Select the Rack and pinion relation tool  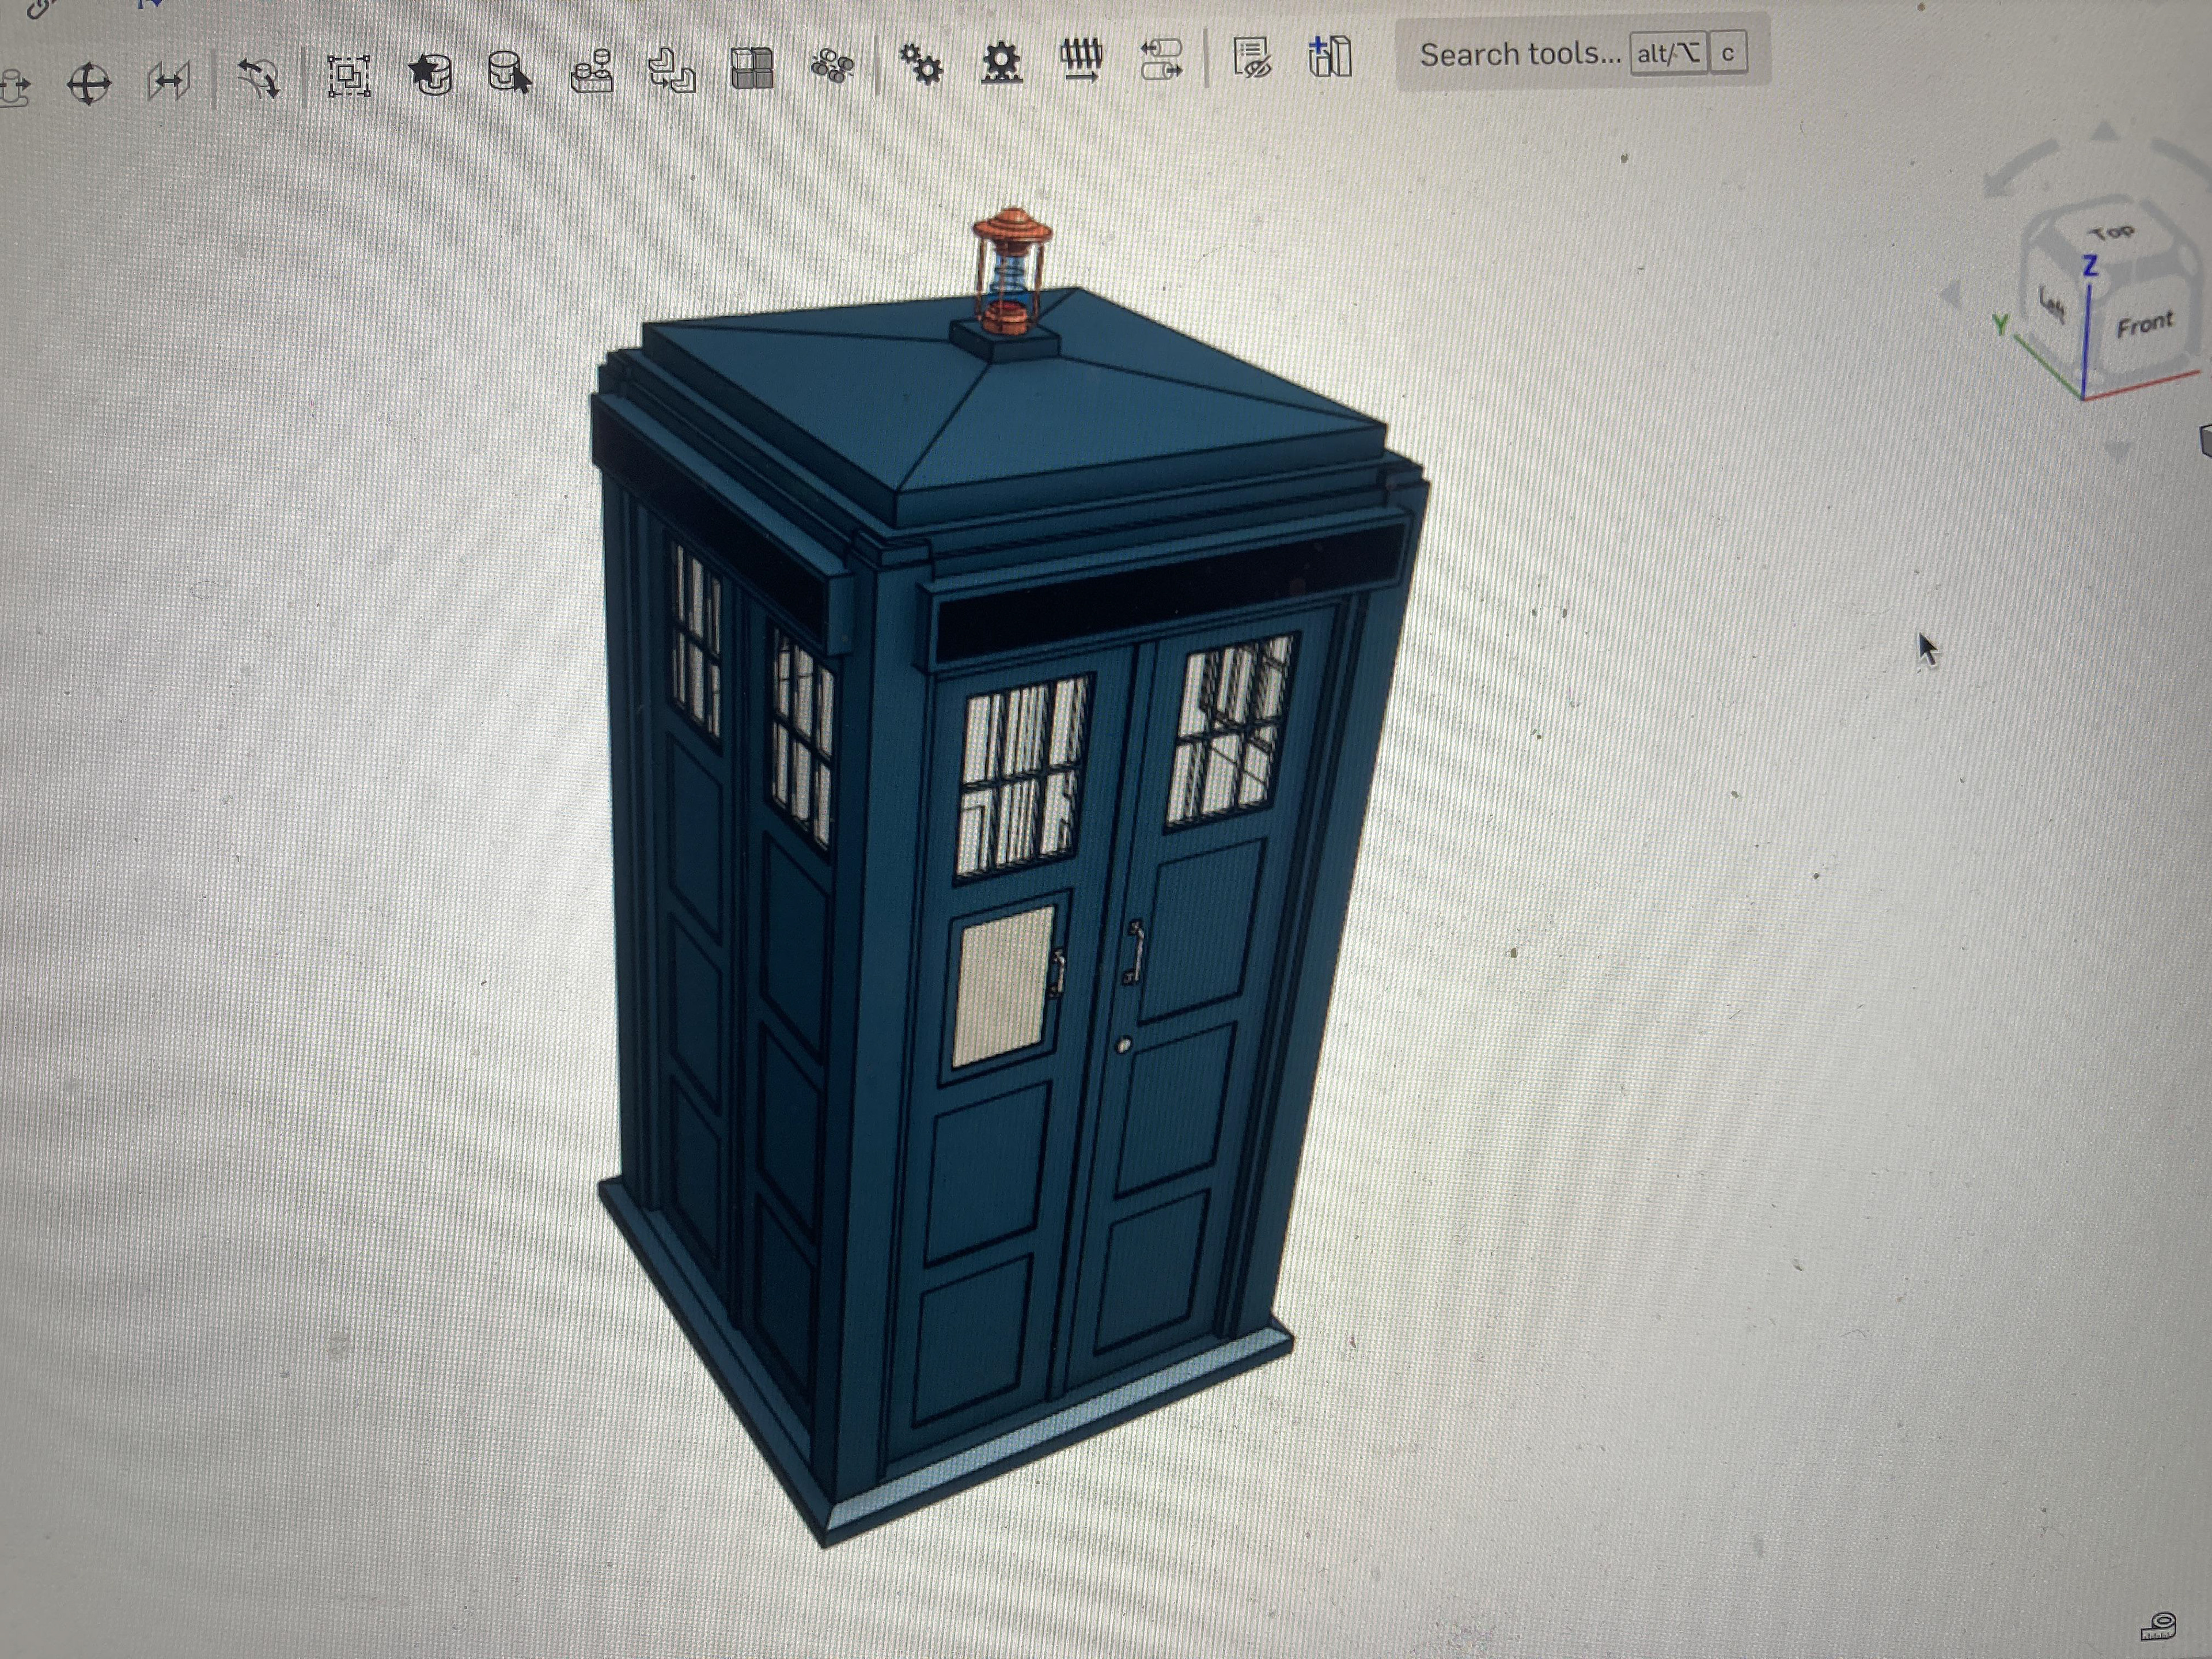pos(1001,62)
